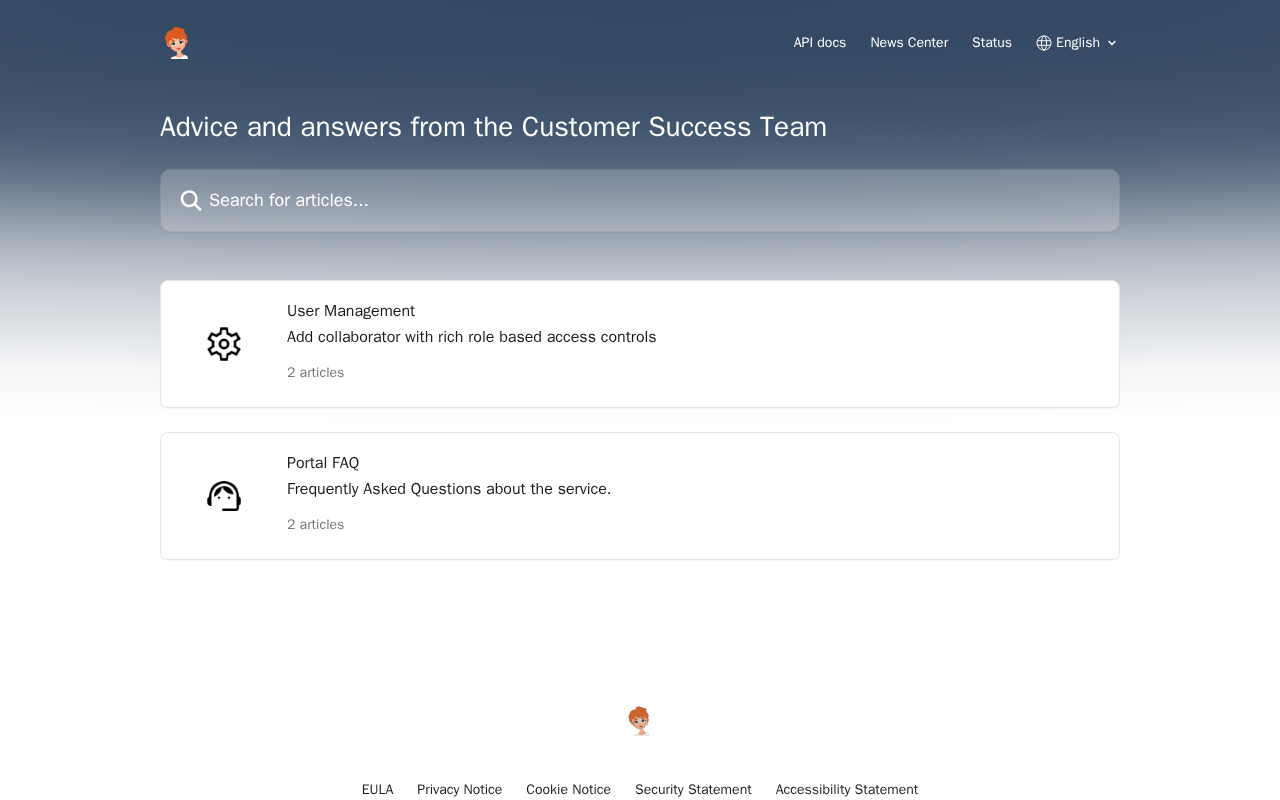This screenshot has height=800, width=1280.
Task: Open the EULA footer link
Action: 378,790
